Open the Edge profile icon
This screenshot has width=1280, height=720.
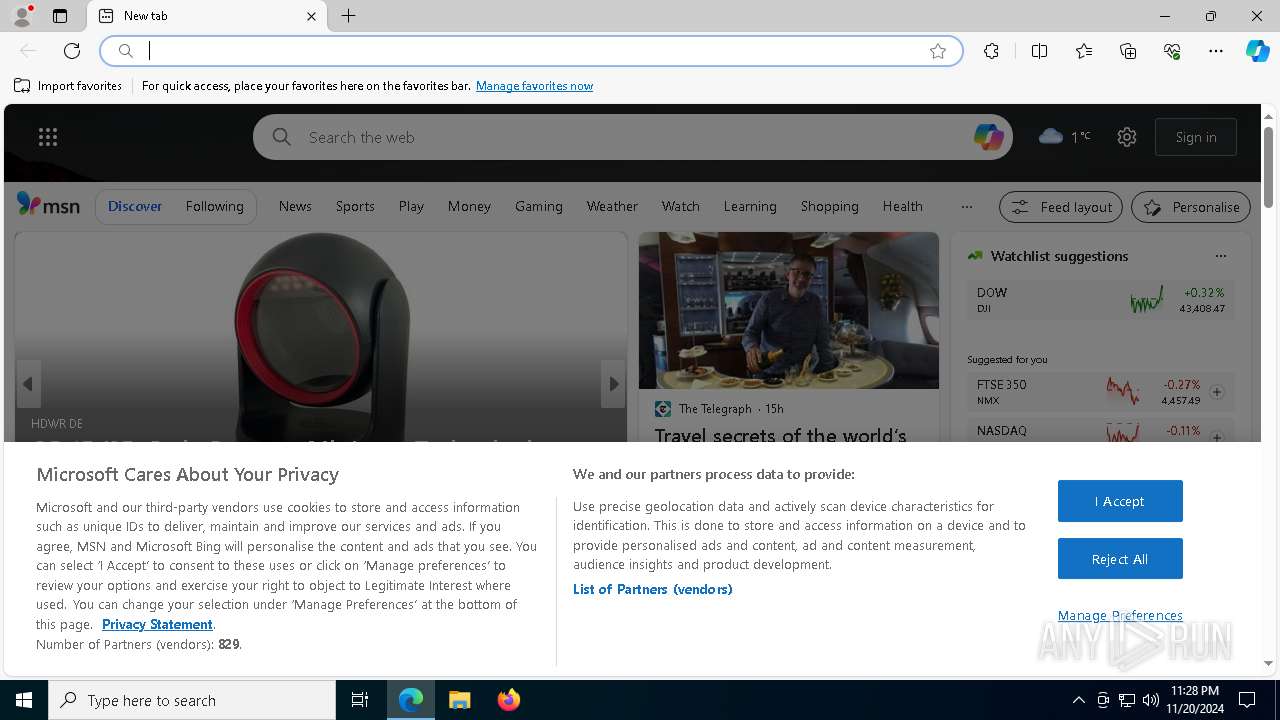pyautogui.click(x=21, y=16)
